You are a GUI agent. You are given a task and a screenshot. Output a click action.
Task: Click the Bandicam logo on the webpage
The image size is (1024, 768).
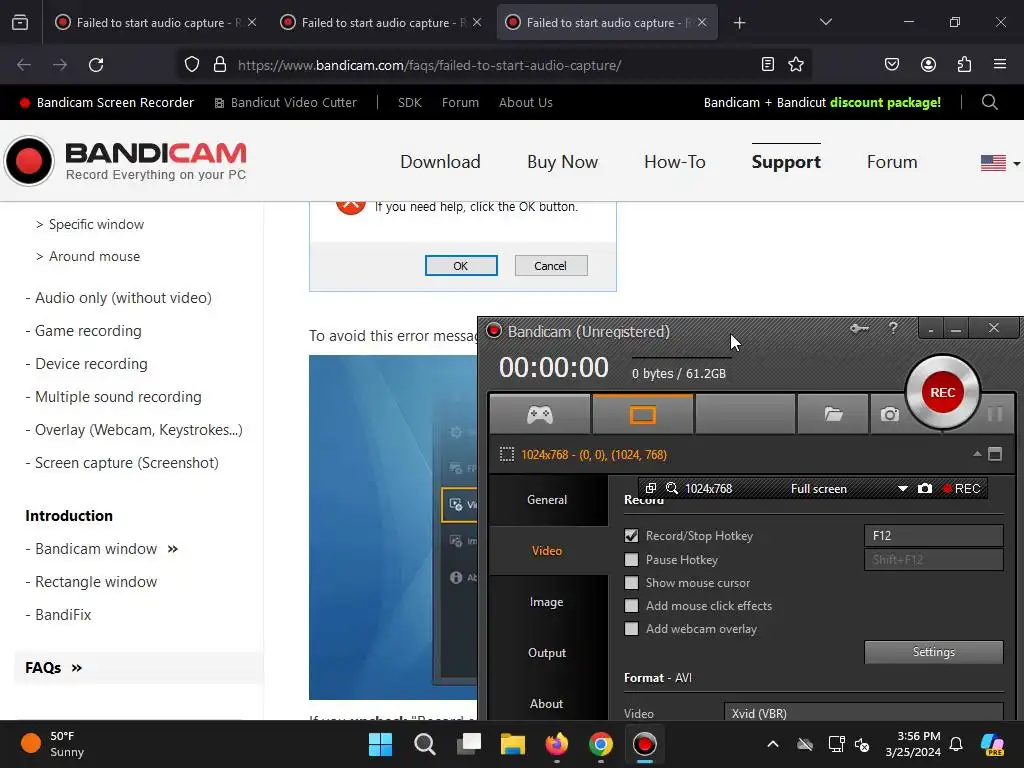click(x=126, y=161)
